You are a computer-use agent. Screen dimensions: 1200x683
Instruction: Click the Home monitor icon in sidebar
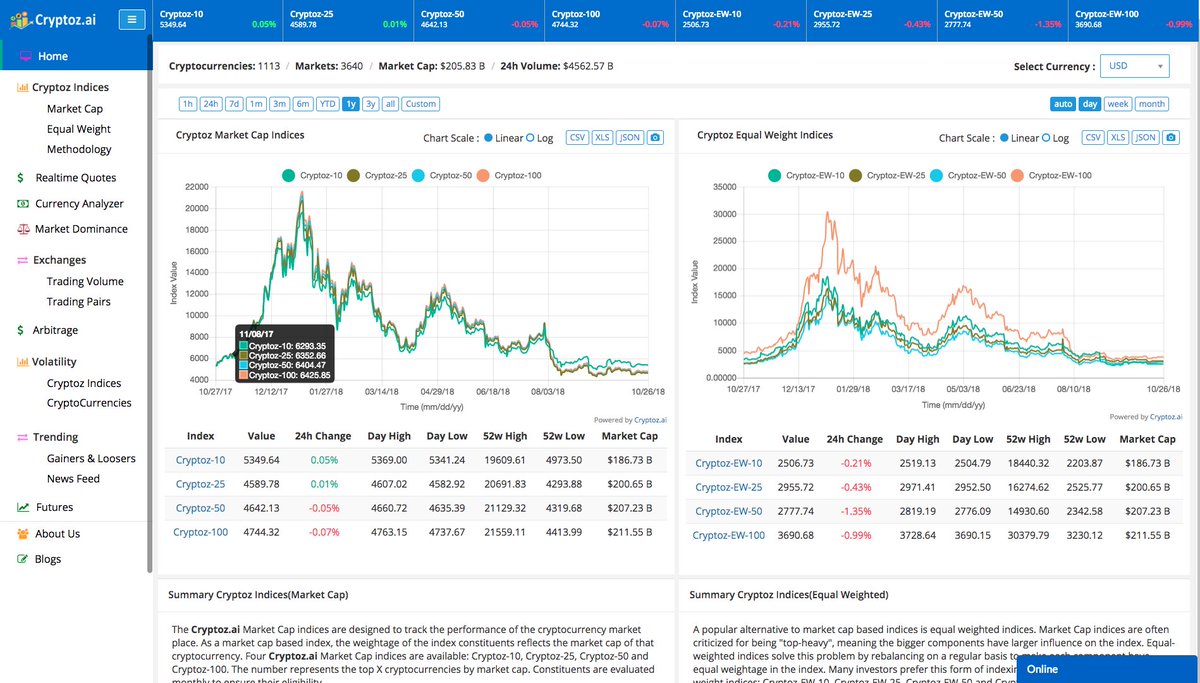pos(26,57)
